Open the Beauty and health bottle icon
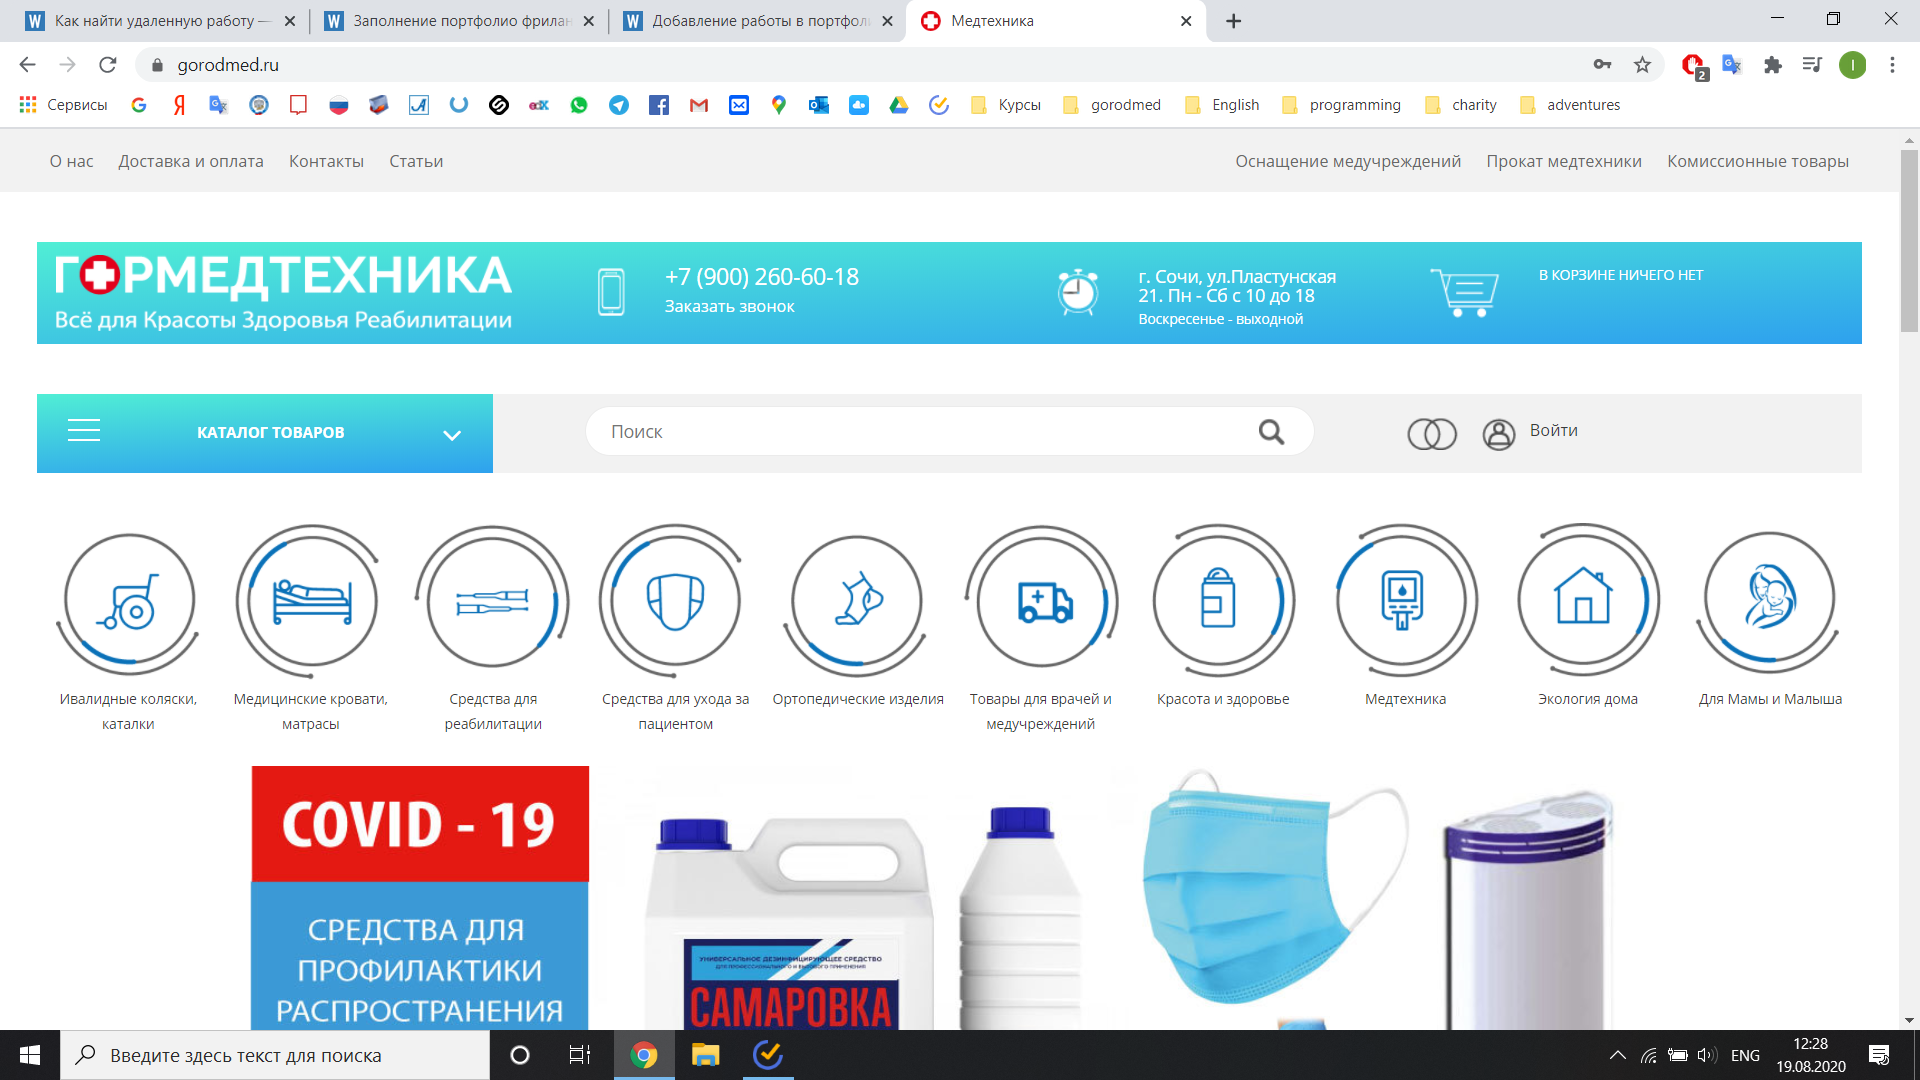The image size is (1920, 1080). (1222, 601)
